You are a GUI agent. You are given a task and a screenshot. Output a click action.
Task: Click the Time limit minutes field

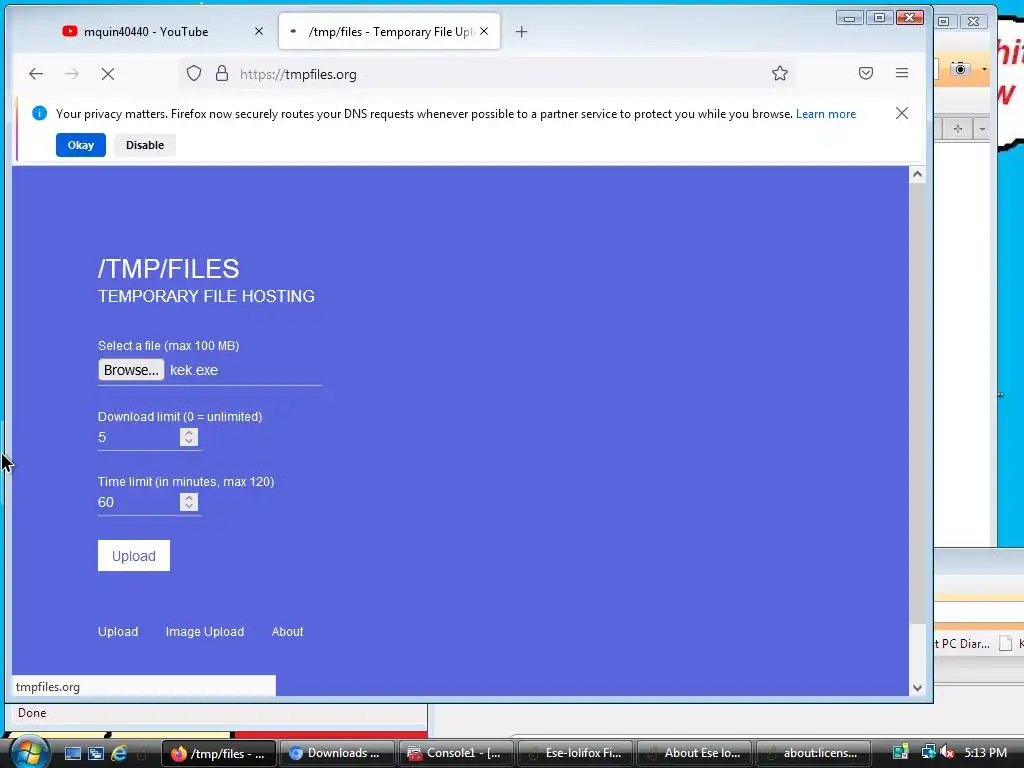138,502
